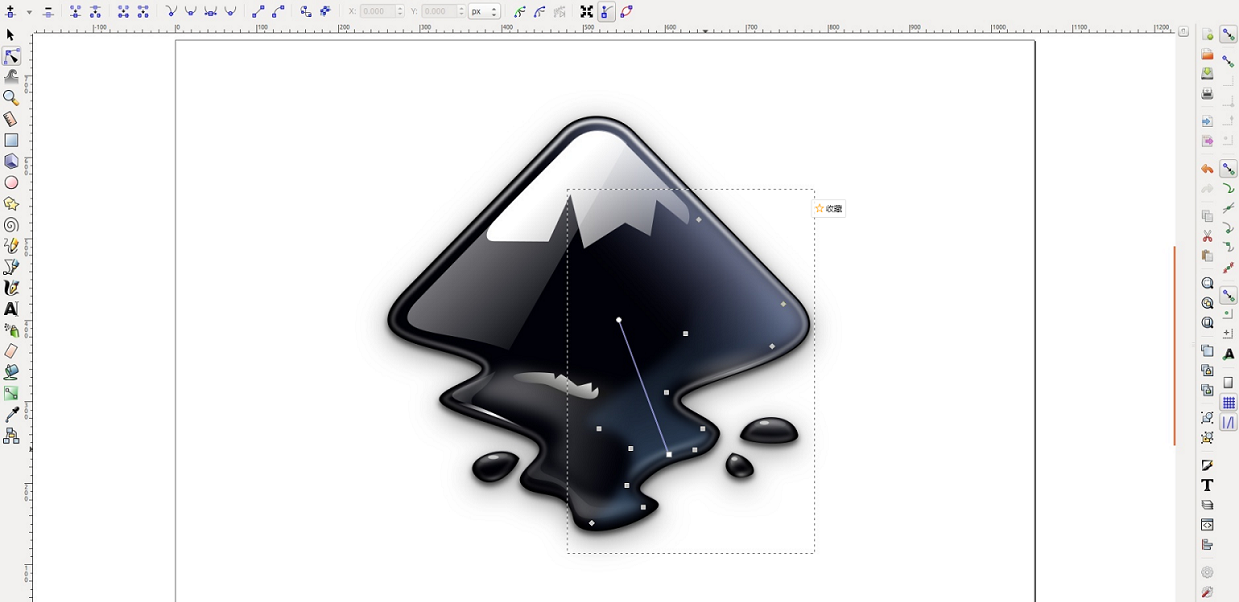Click gradient handle circle node on canvas
1239x602 pixels.
click(x=619, y=320)
